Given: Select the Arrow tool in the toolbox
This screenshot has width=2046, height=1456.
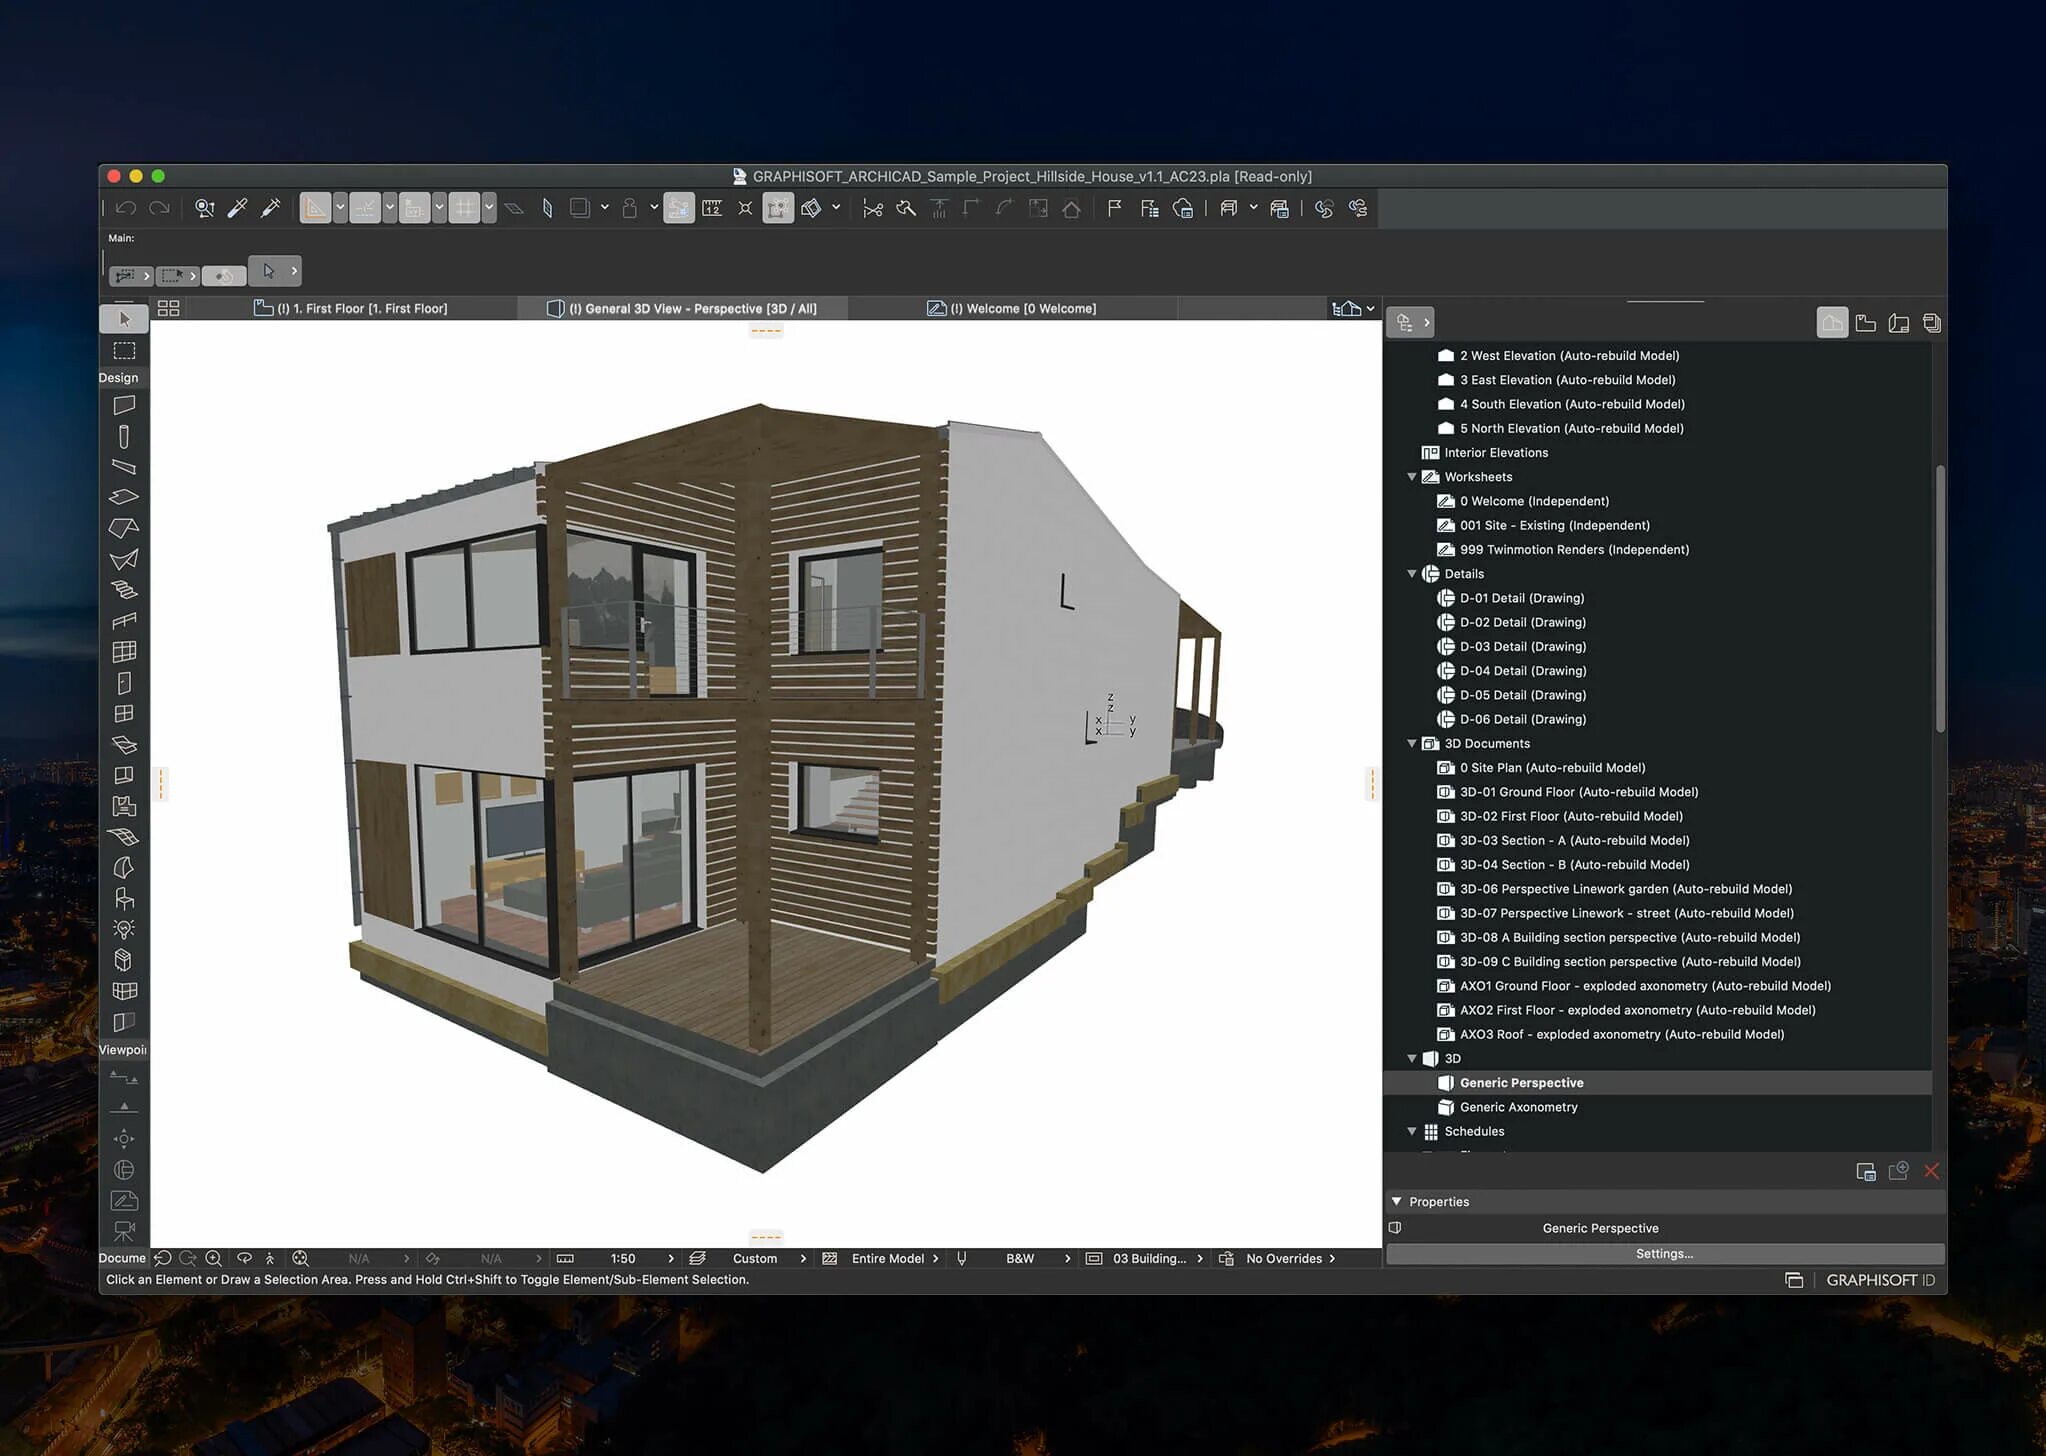Looking at the screenshot, I should point(124,319).
